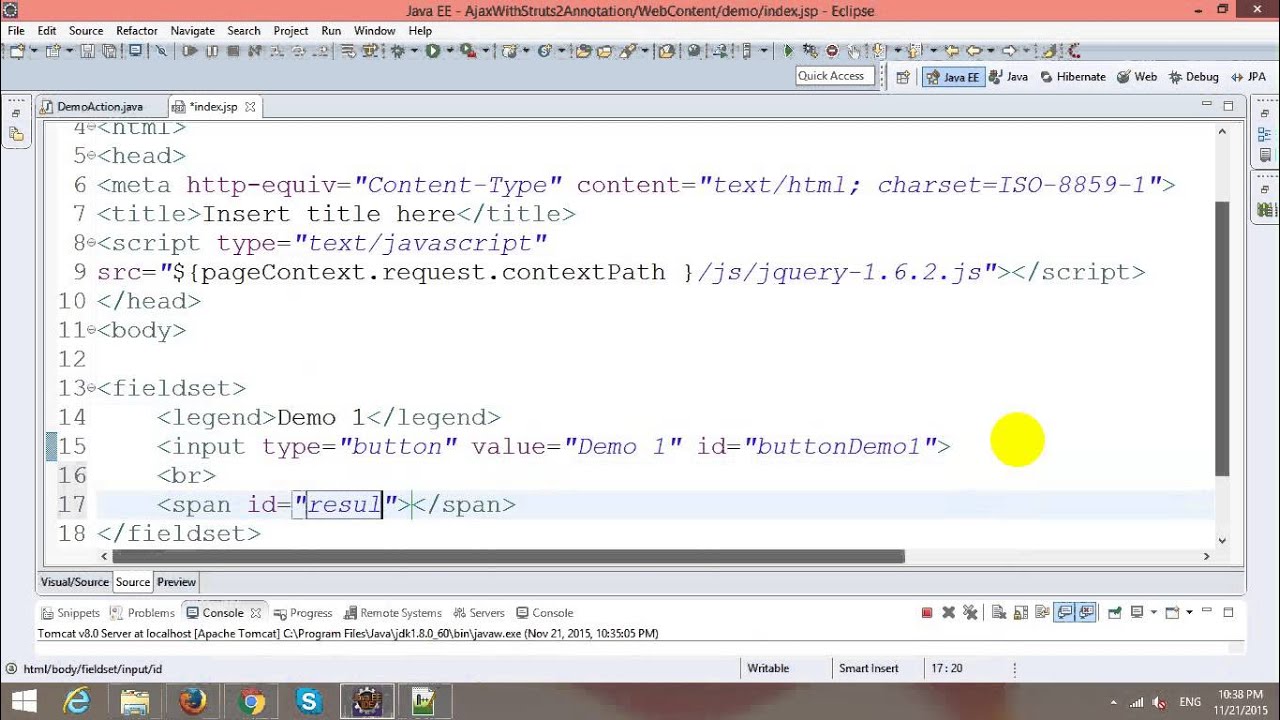Click the editor vertical scrollbar thumb
The image size is (1280, 720).
click(1222, 338)
